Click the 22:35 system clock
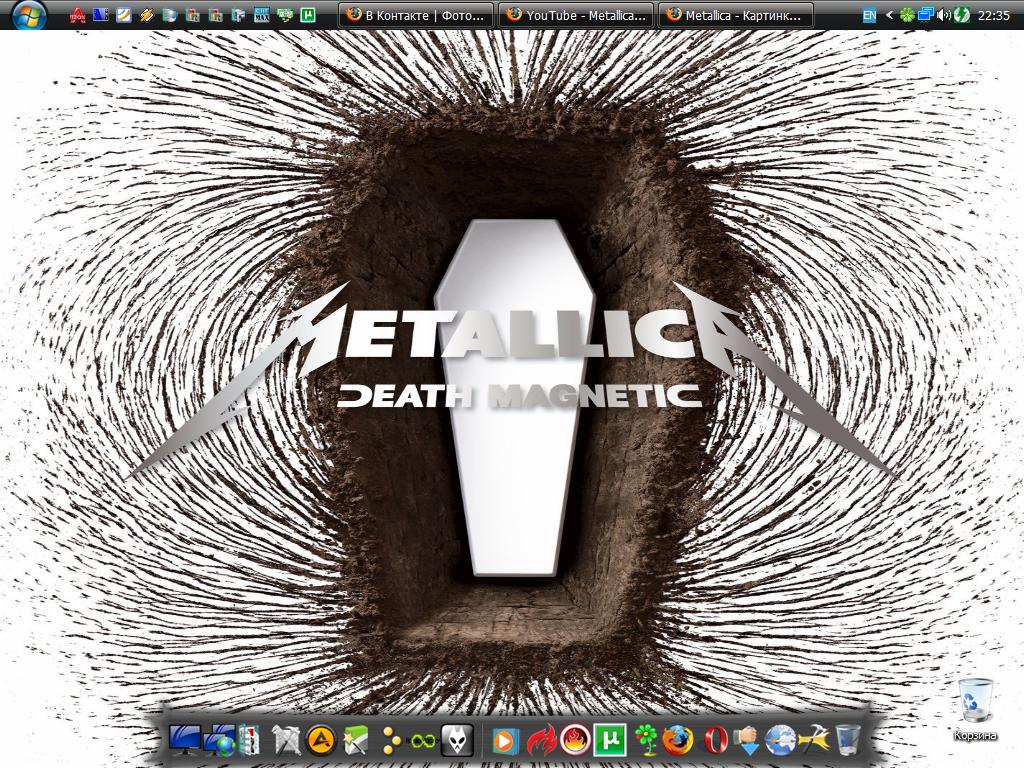The height and width of the screenshot is (768, 1024). point(994,15)
